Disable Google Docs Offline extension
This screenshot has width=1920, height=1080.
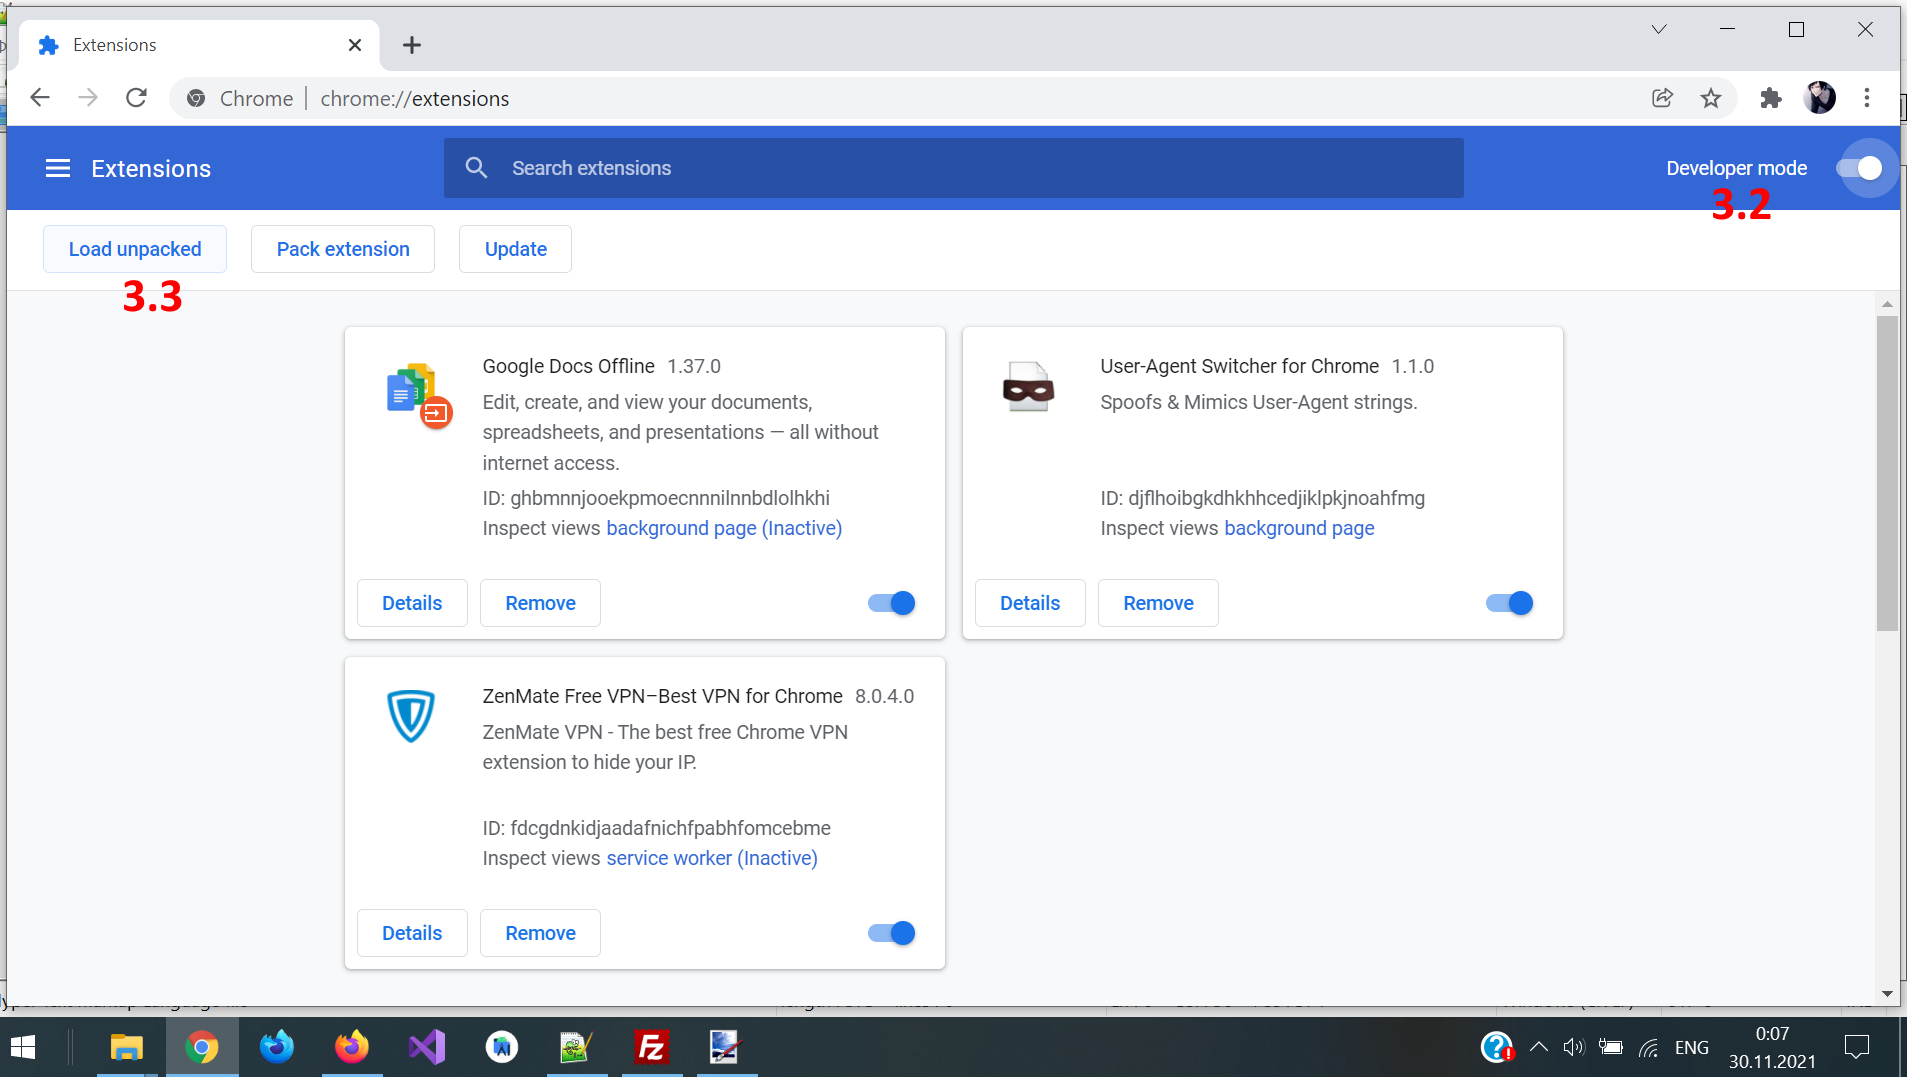(891, 603)
